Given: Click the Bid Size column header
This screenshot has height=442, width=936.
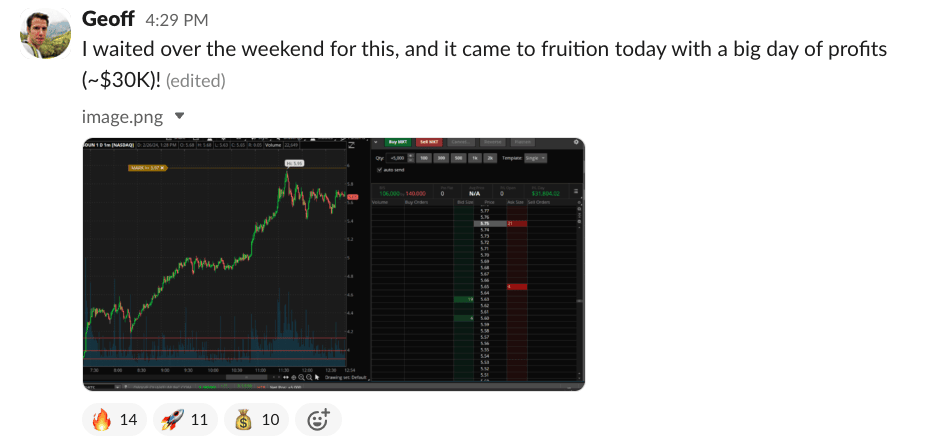Looking at the screenshot, I should pyautogui.click(x=464, y=203).
